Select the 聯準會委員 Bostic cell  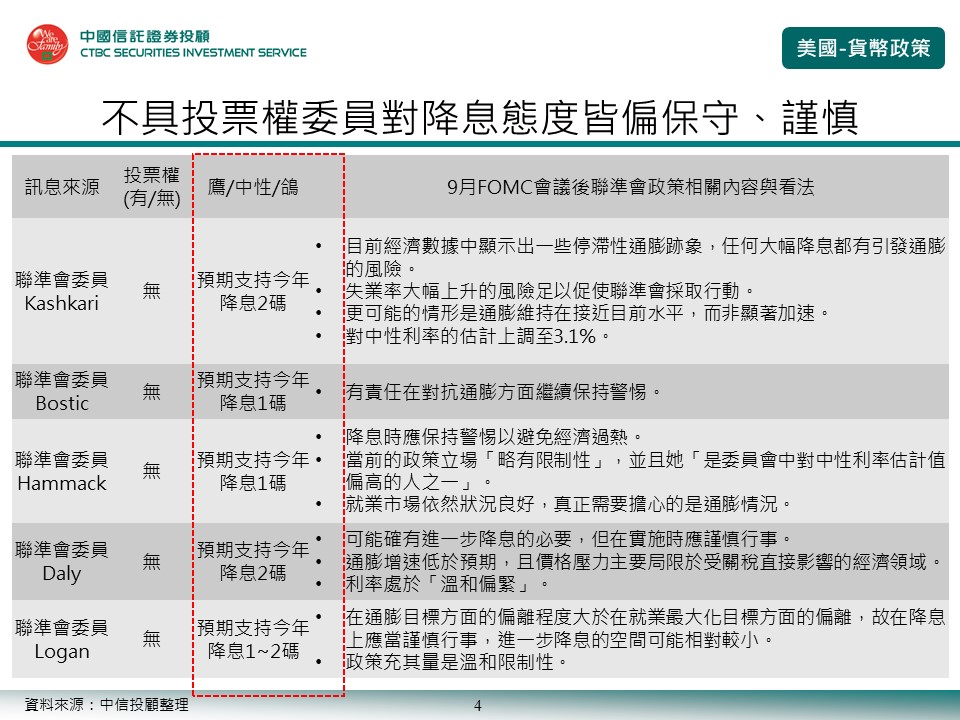coord(62,391)
